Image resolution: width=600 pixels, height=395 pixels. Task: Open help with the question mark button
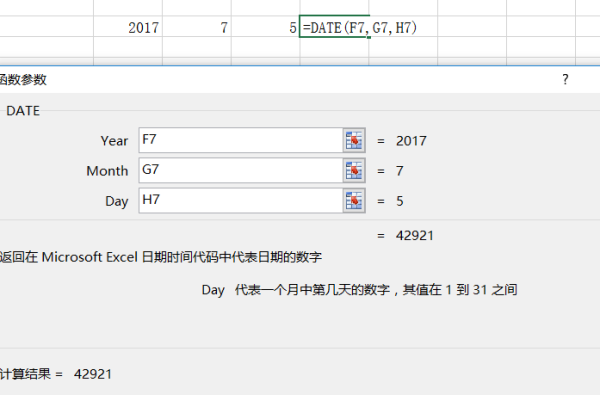click(x=565, y=80)
